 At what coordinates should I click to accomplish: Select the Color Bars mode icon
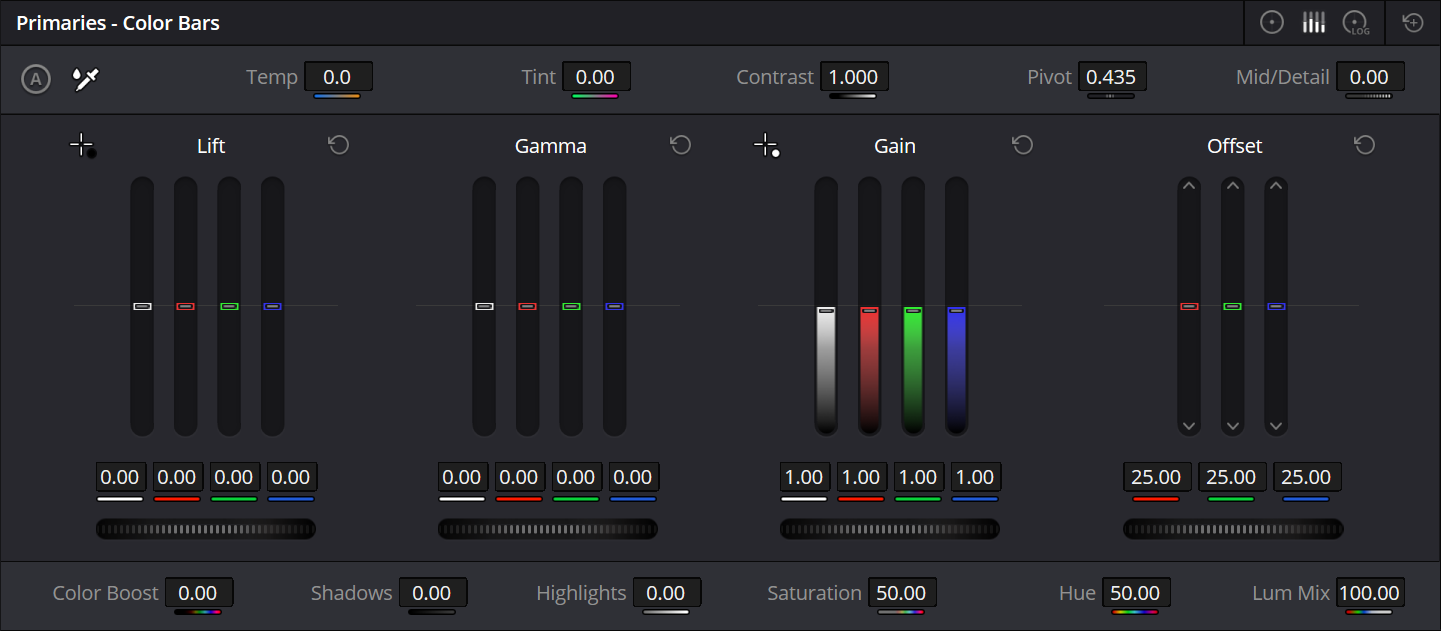pos(1313,23)
